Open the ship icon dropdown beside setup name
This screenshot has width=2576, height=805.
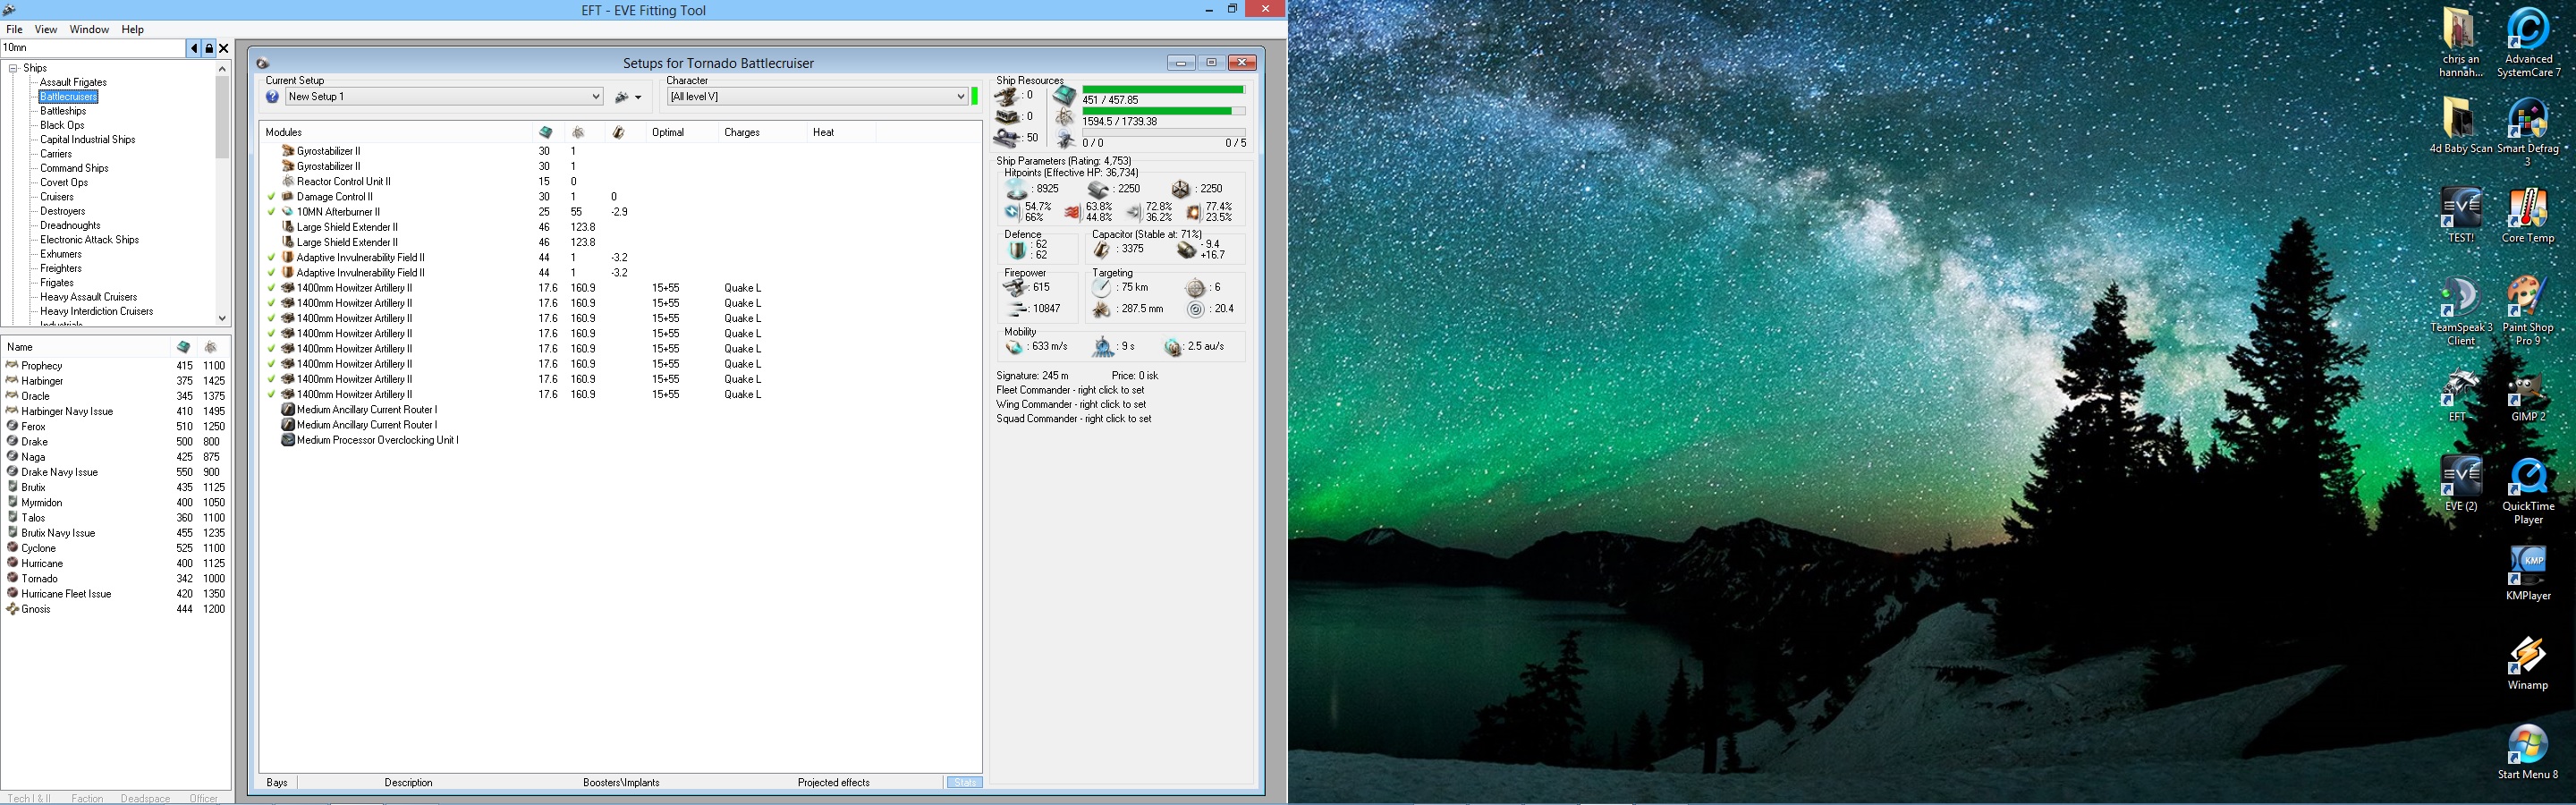point(628,97)
